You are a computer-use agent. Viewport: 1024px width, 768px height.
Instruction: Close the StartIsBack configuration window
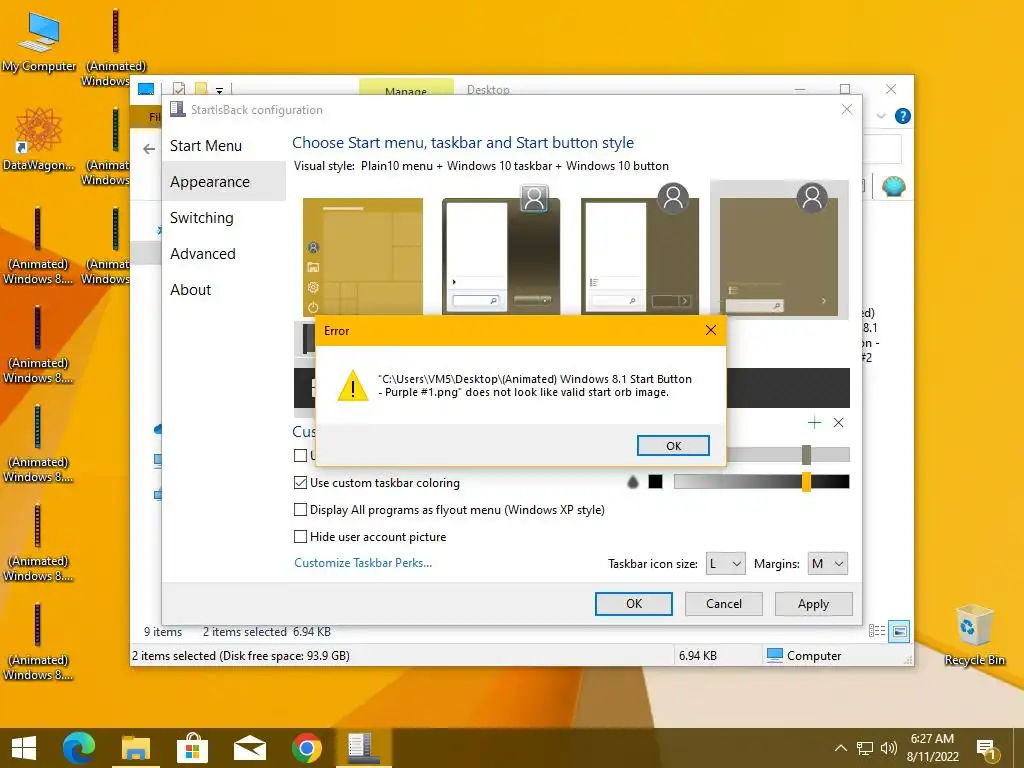click(846, 109)
